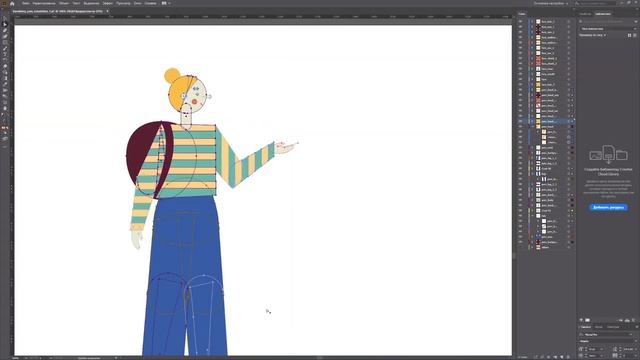Open the Объект menu
Image resolution: width=640 pixels, height=360 pixels.
[64, 3]
